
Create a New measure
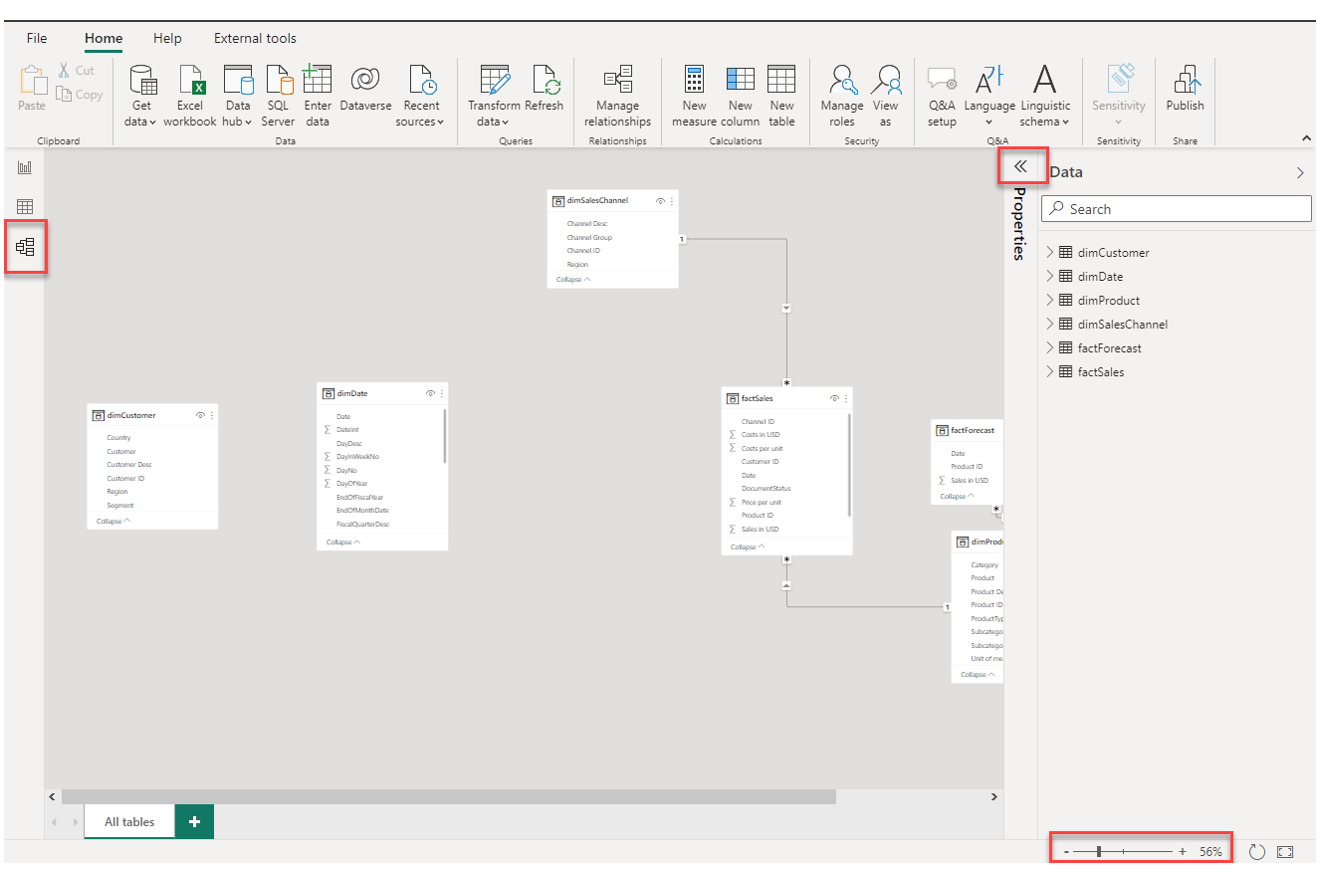pyautogui.click(x=694, y=97)
